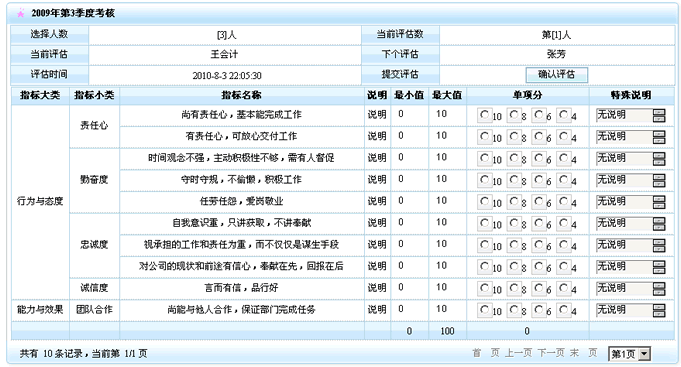The image size is (681, 367).
Task: Open 说明 link for 时间观念不强 row
Action: click(x=377, y=158)
